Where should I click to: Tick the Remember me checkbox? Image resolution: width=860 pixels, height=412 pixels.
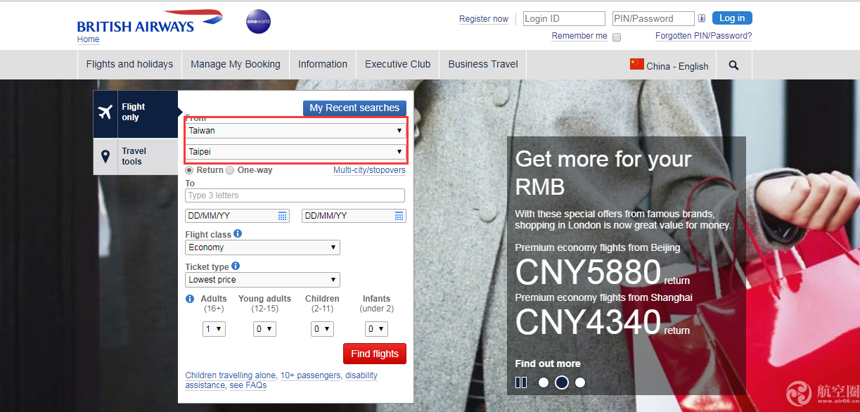[616, 37]
